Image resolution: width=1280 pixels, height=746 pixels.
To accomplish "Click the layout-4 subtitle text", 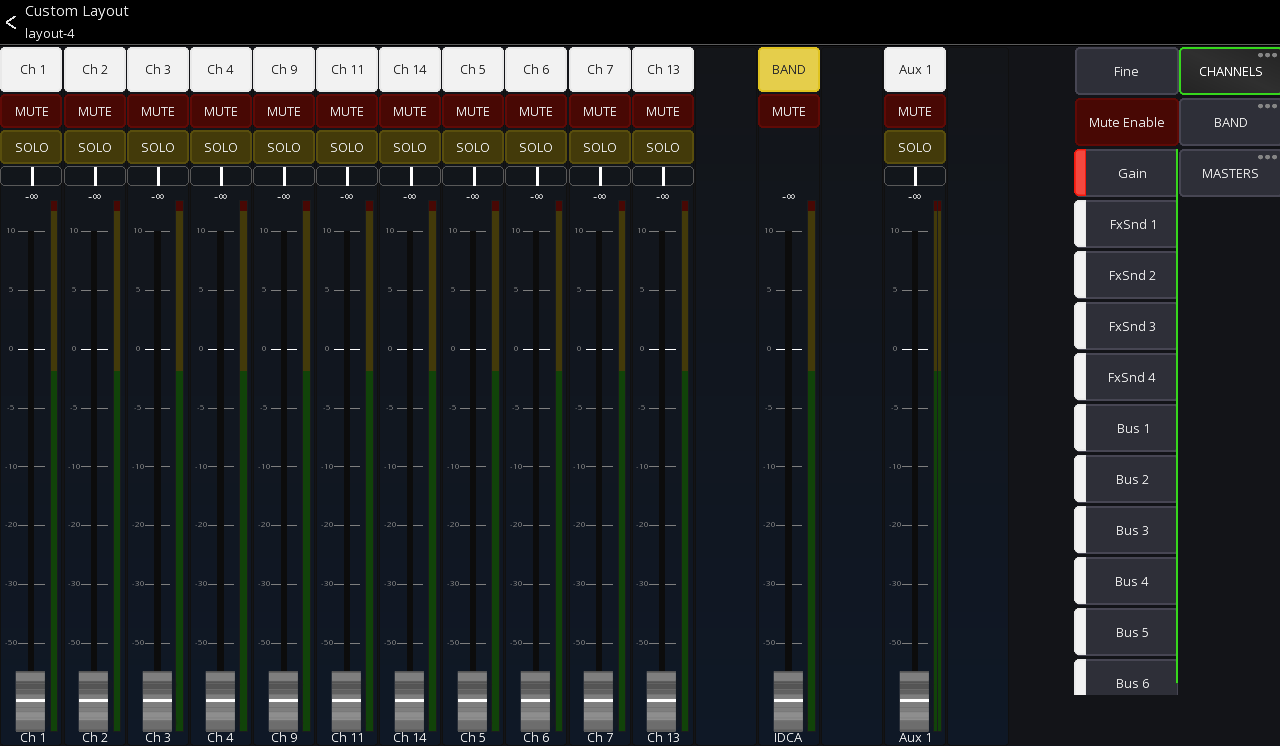I will click(x=50, y=33).
